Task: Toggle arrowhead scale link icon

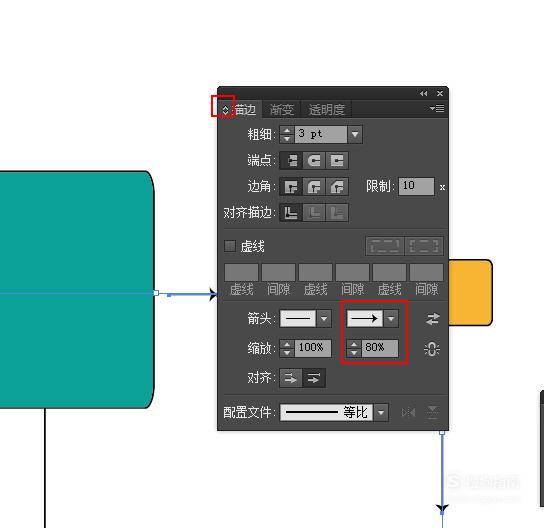Action: (x=432, y=349)
